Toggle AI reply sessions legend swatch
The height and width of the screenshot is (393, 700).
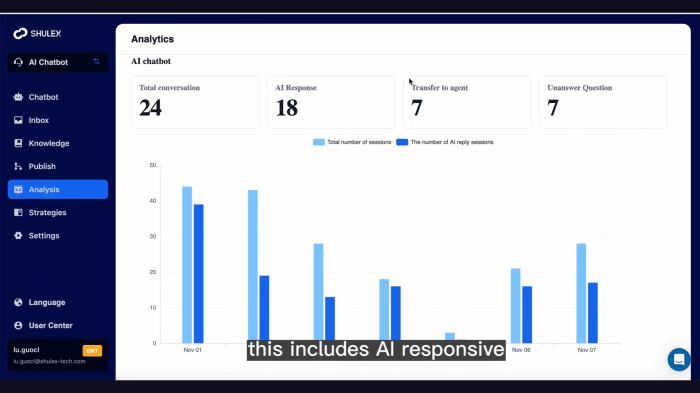click(402, 142)
